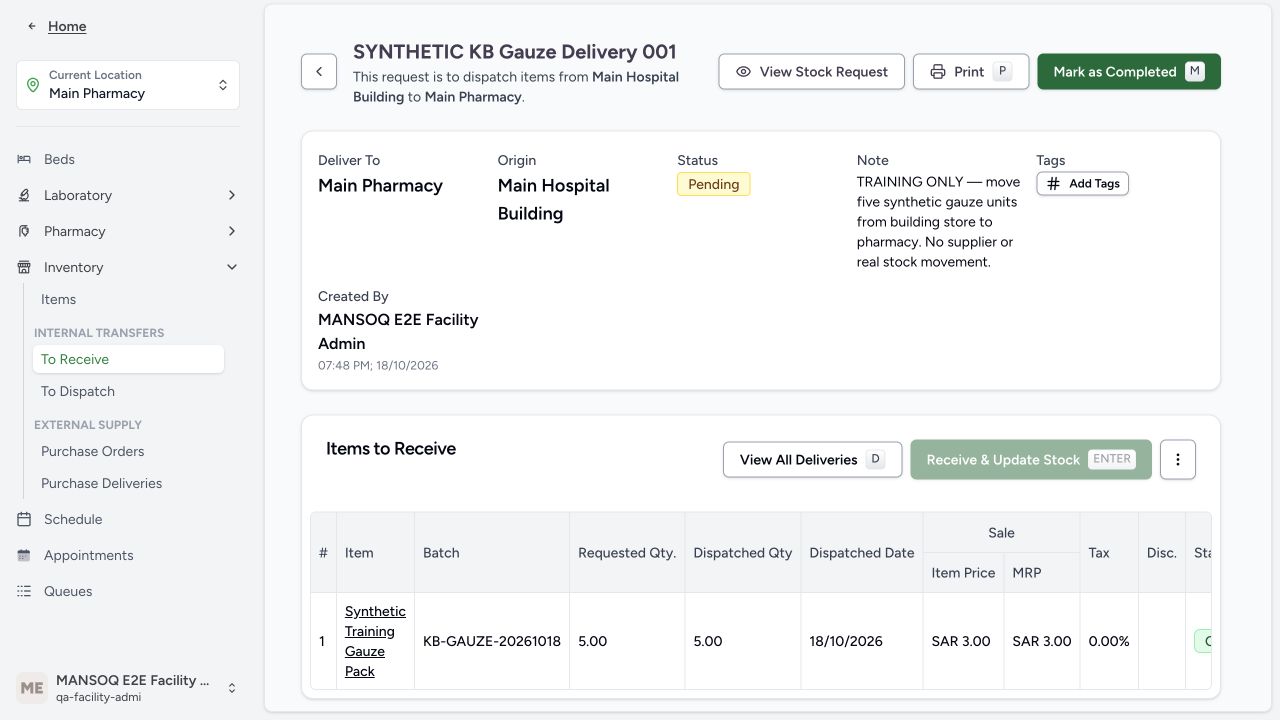Image resolution: width=1280 pixels, height=720 pixels.
Task: Collapse the Inventory section chevron
Action: pos(232,267)
